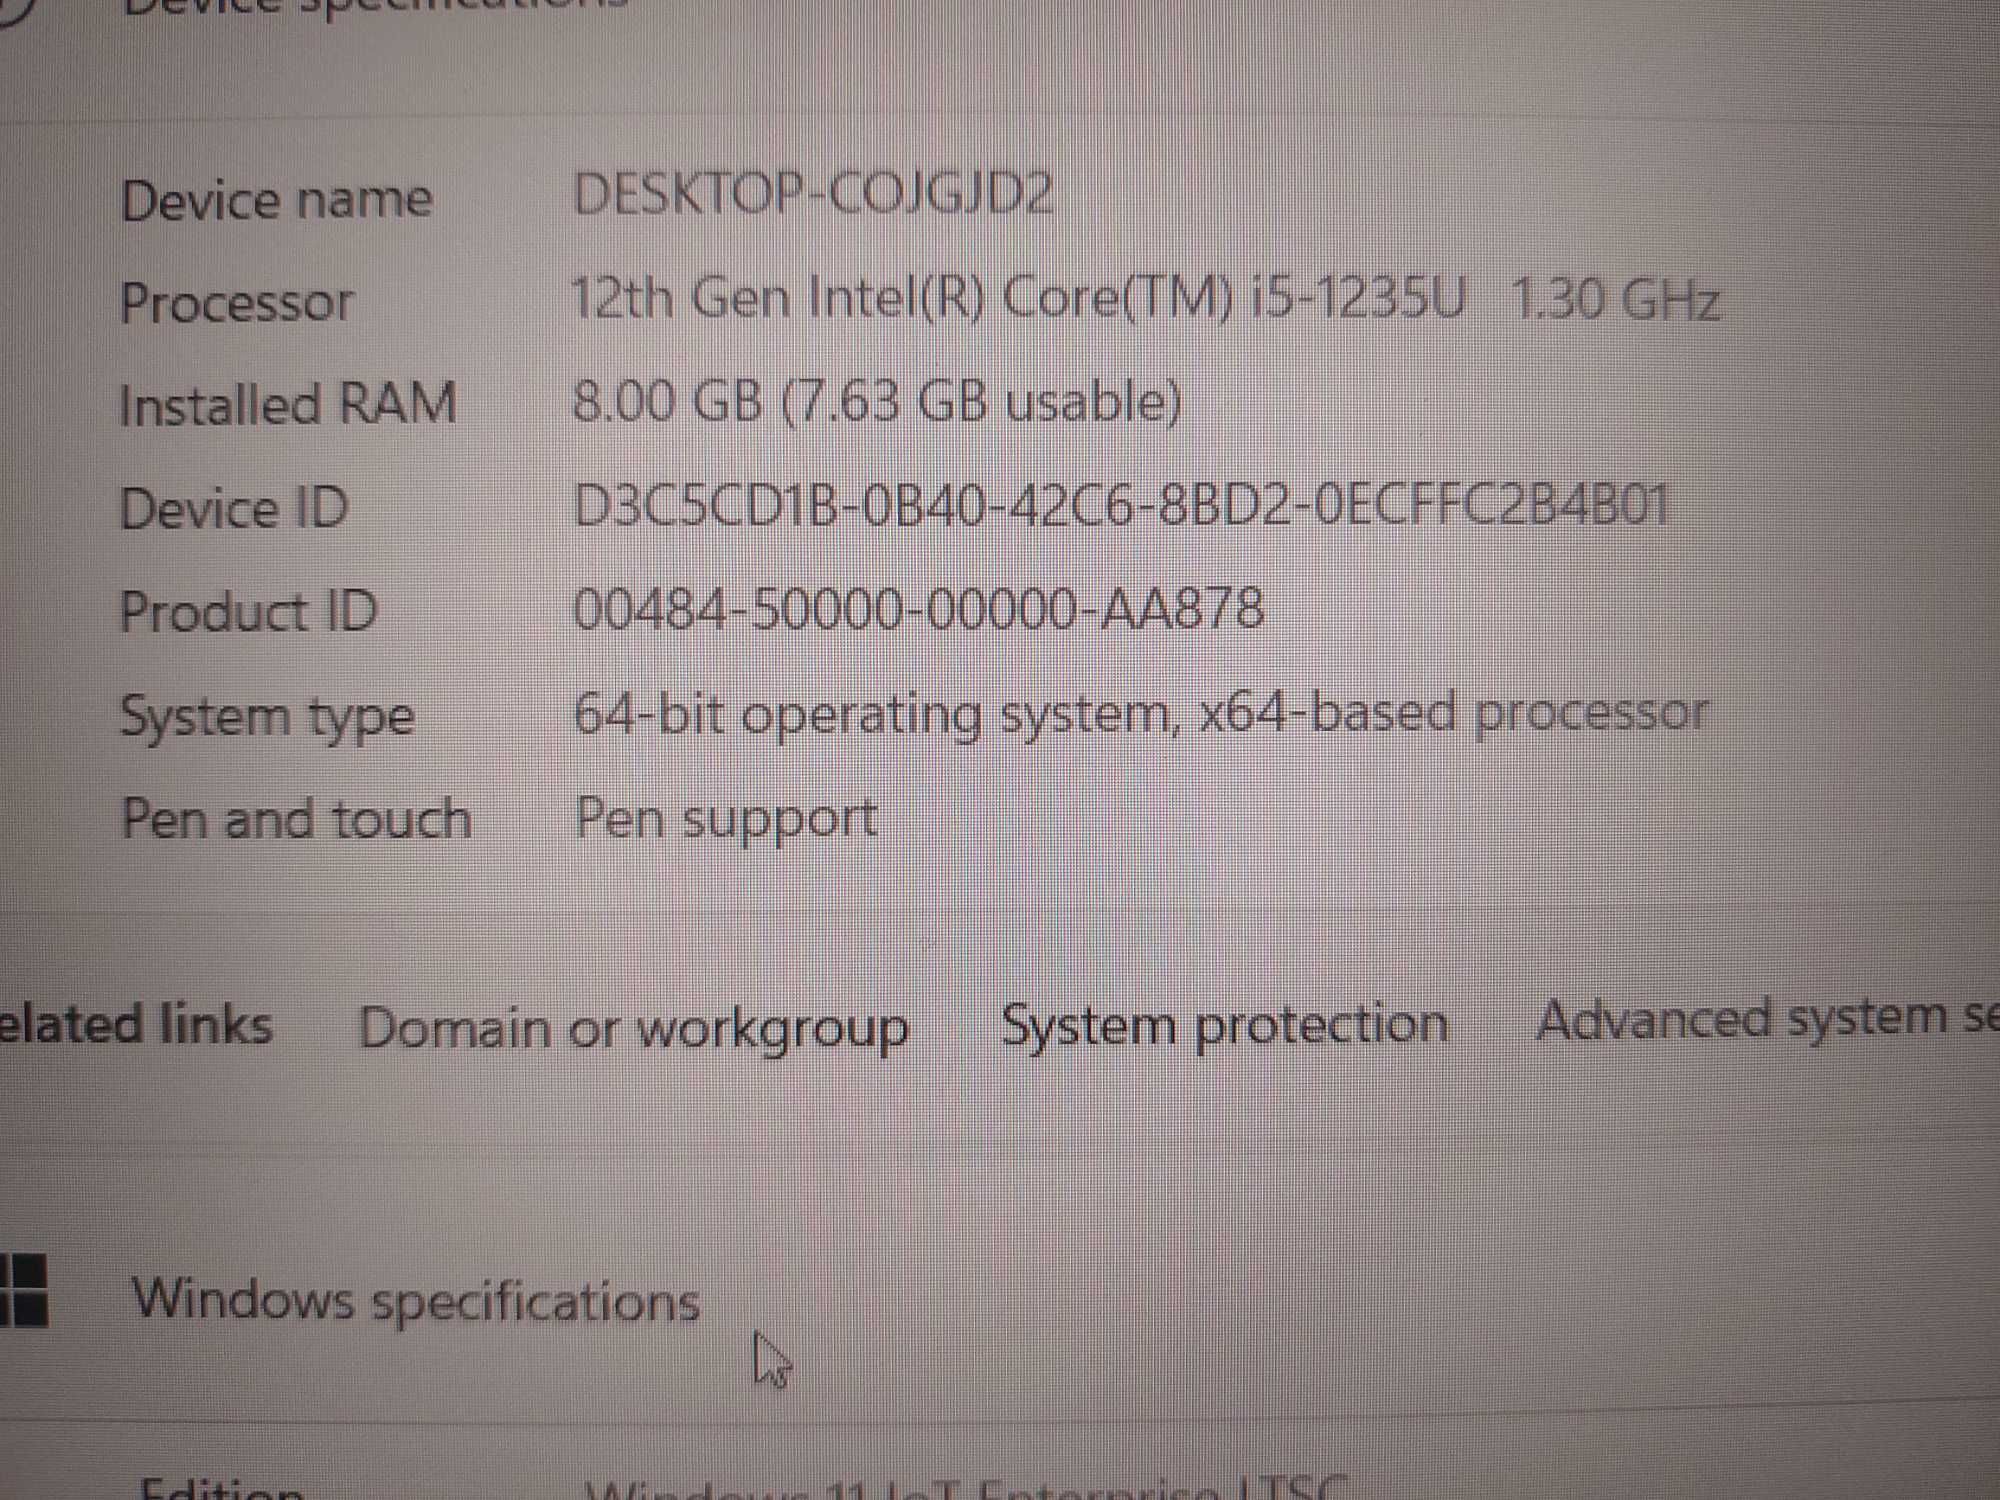Open the Domain or workgroup link
This screenshot has height=1500, width=2000.
tap(634, 1029)
